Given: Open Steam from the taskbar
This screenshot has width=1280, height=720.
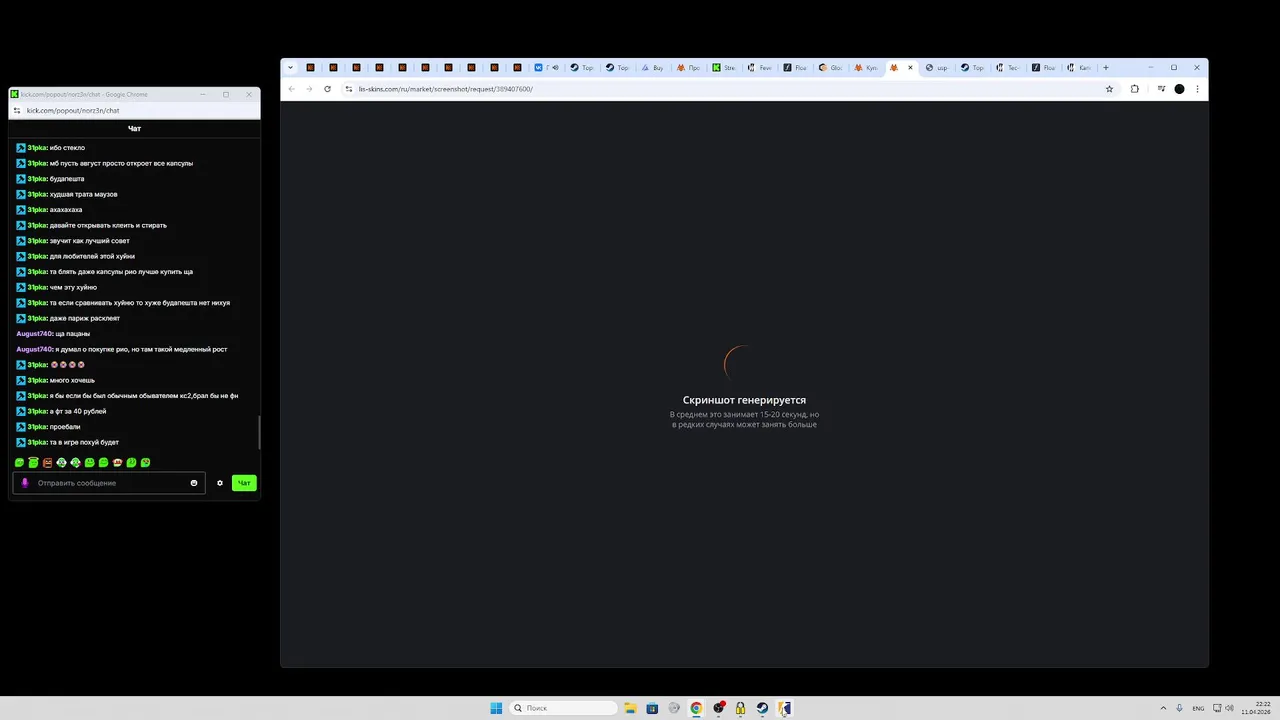Looking at the screenshot, I should click(x=762, y=708).
